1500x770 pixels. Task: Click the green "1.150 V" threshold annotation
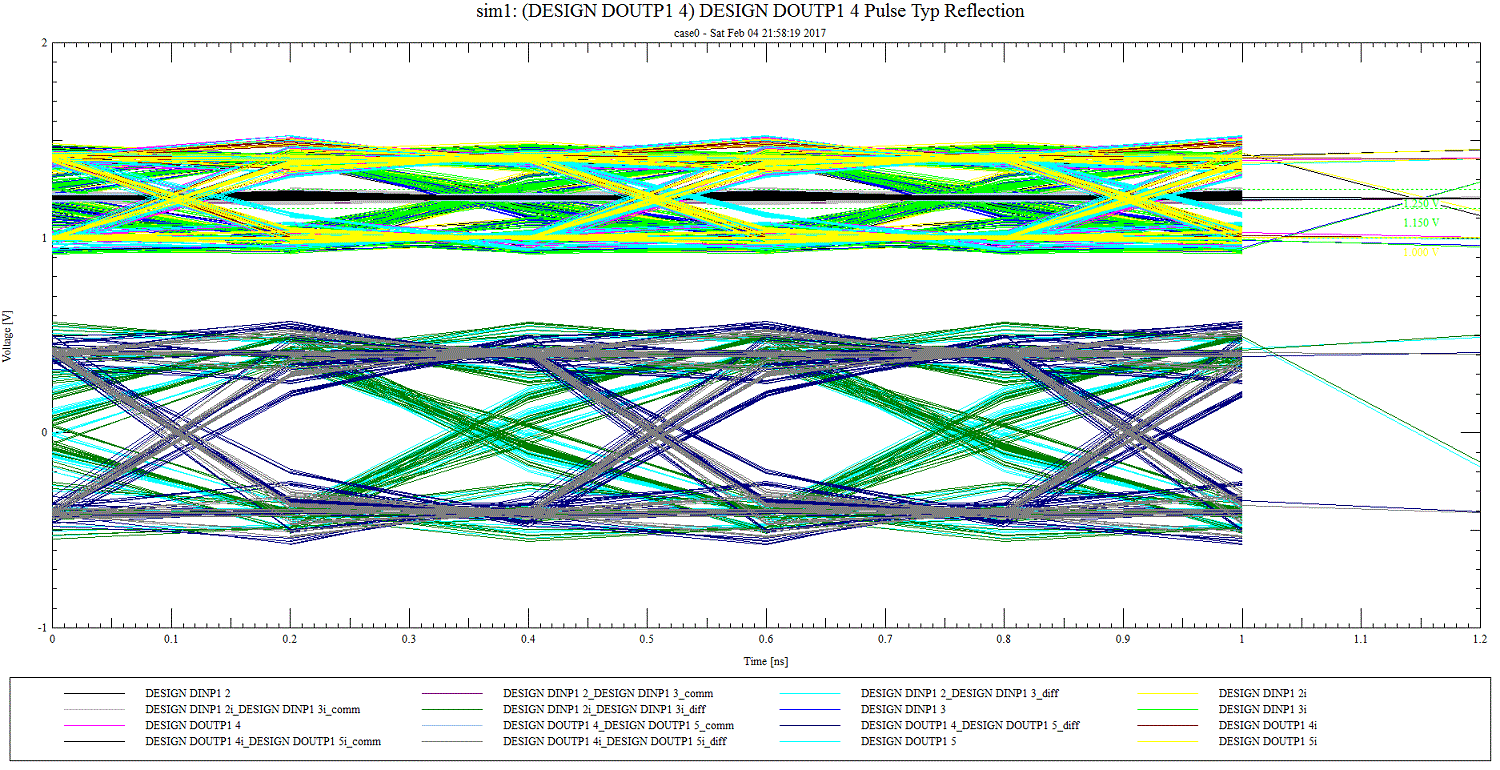[1421, 223]
